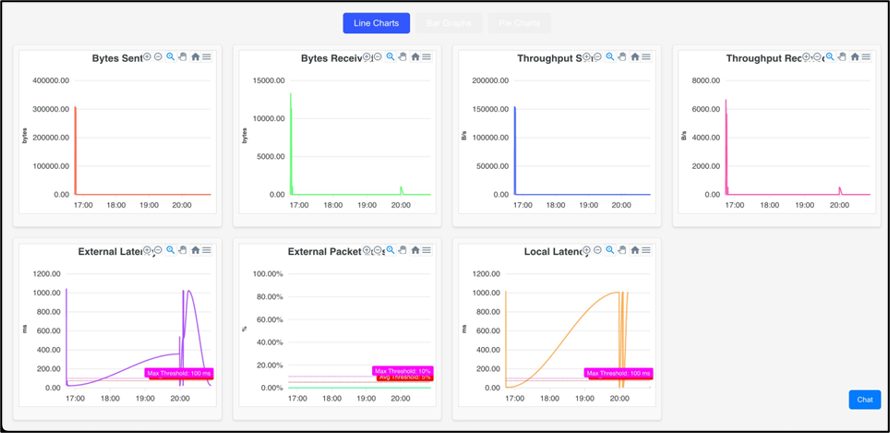Activate pan hand on External Packet Loss chart
This screenshot has width=890, height=433.
[402, 250]
